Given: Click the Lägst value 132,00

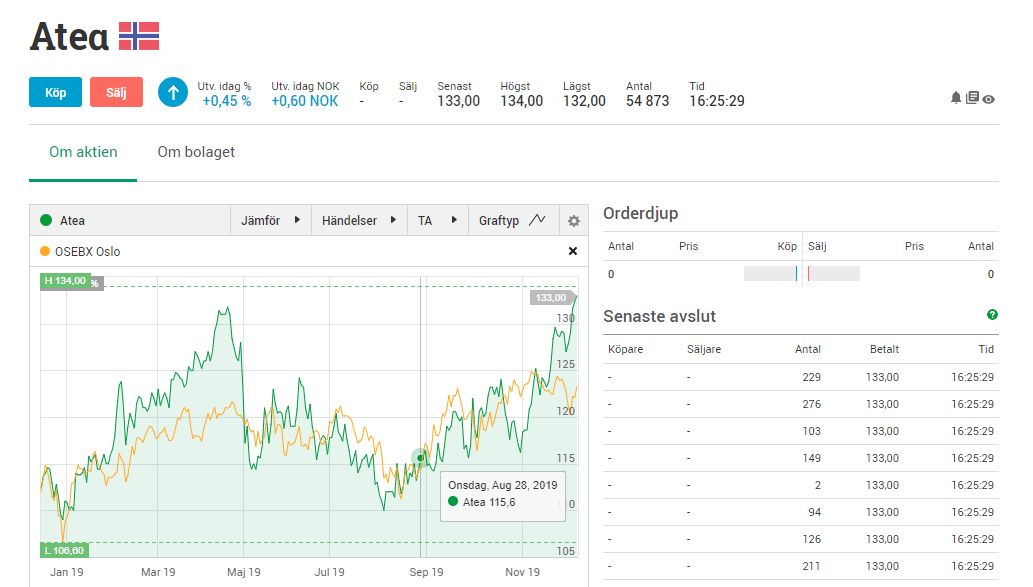Looking at the screenshot, I should click(584, 101).
